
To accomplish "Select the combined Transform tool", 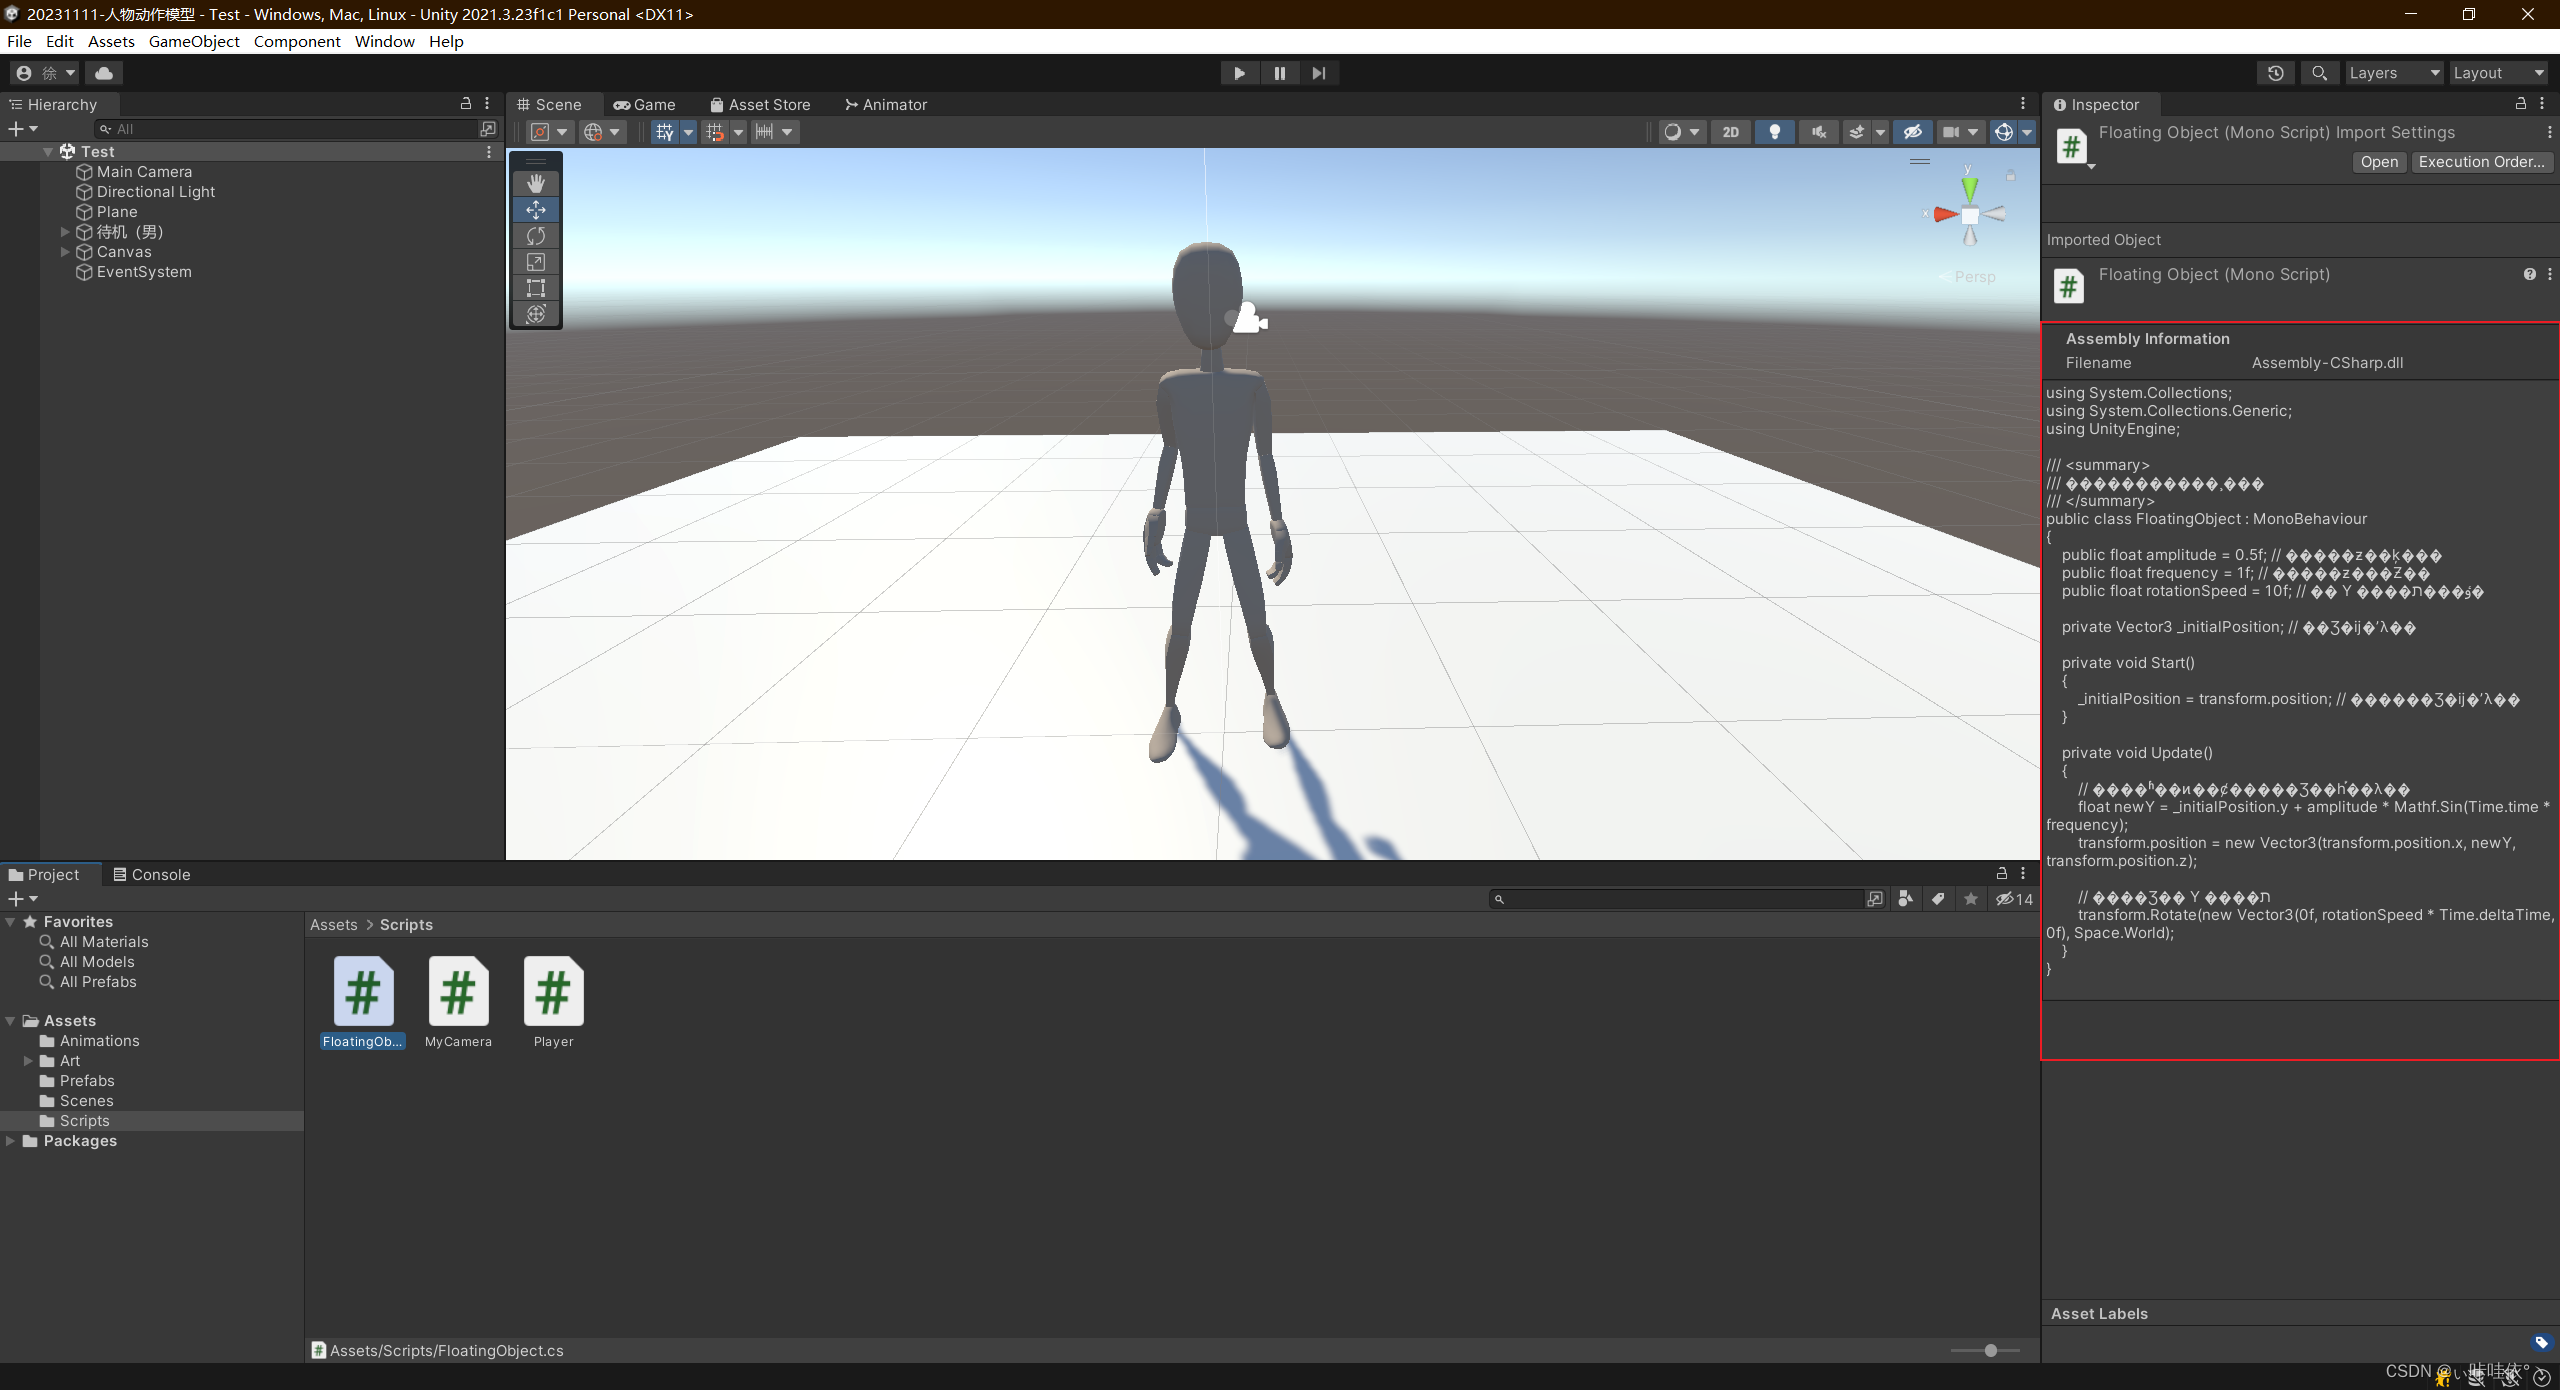I will pyautogui.click(x=536, y=314).
